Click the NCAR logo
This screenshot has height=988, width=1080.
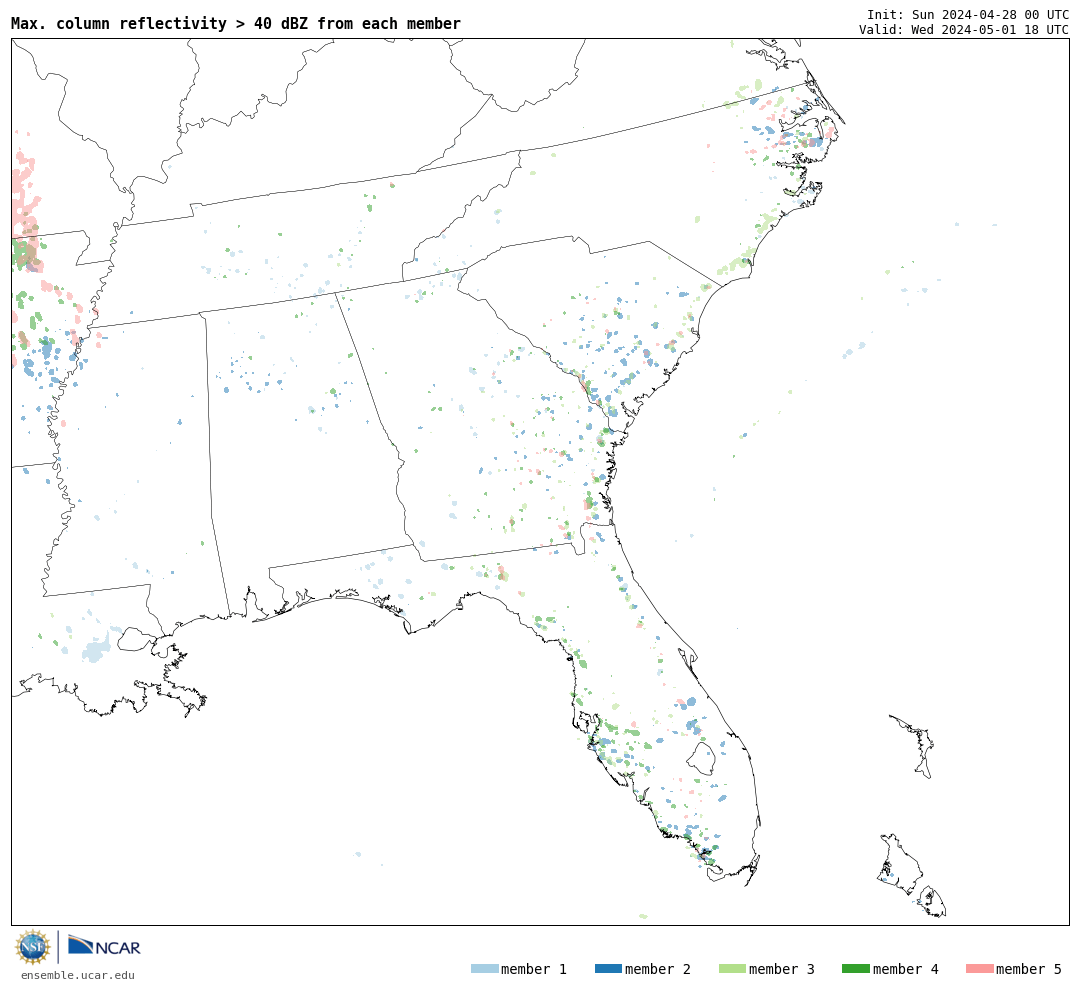point(104,946)
